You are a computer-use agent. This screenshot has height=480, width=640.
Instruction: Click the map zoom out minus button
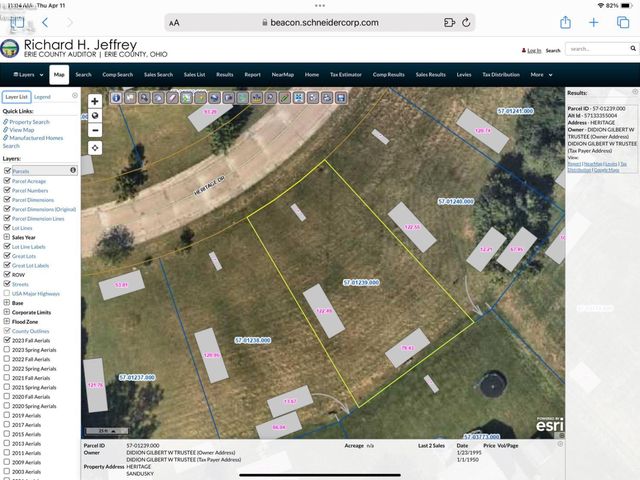click(95, 129)
